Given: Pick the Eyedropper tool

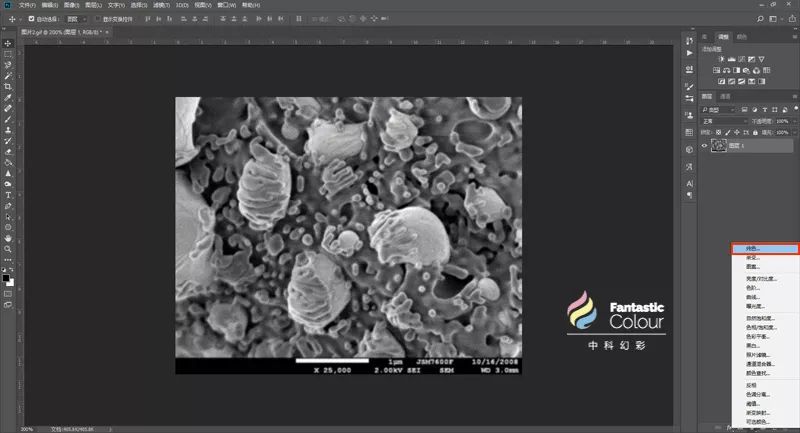Looking at the screenshot, I should 8,97.
